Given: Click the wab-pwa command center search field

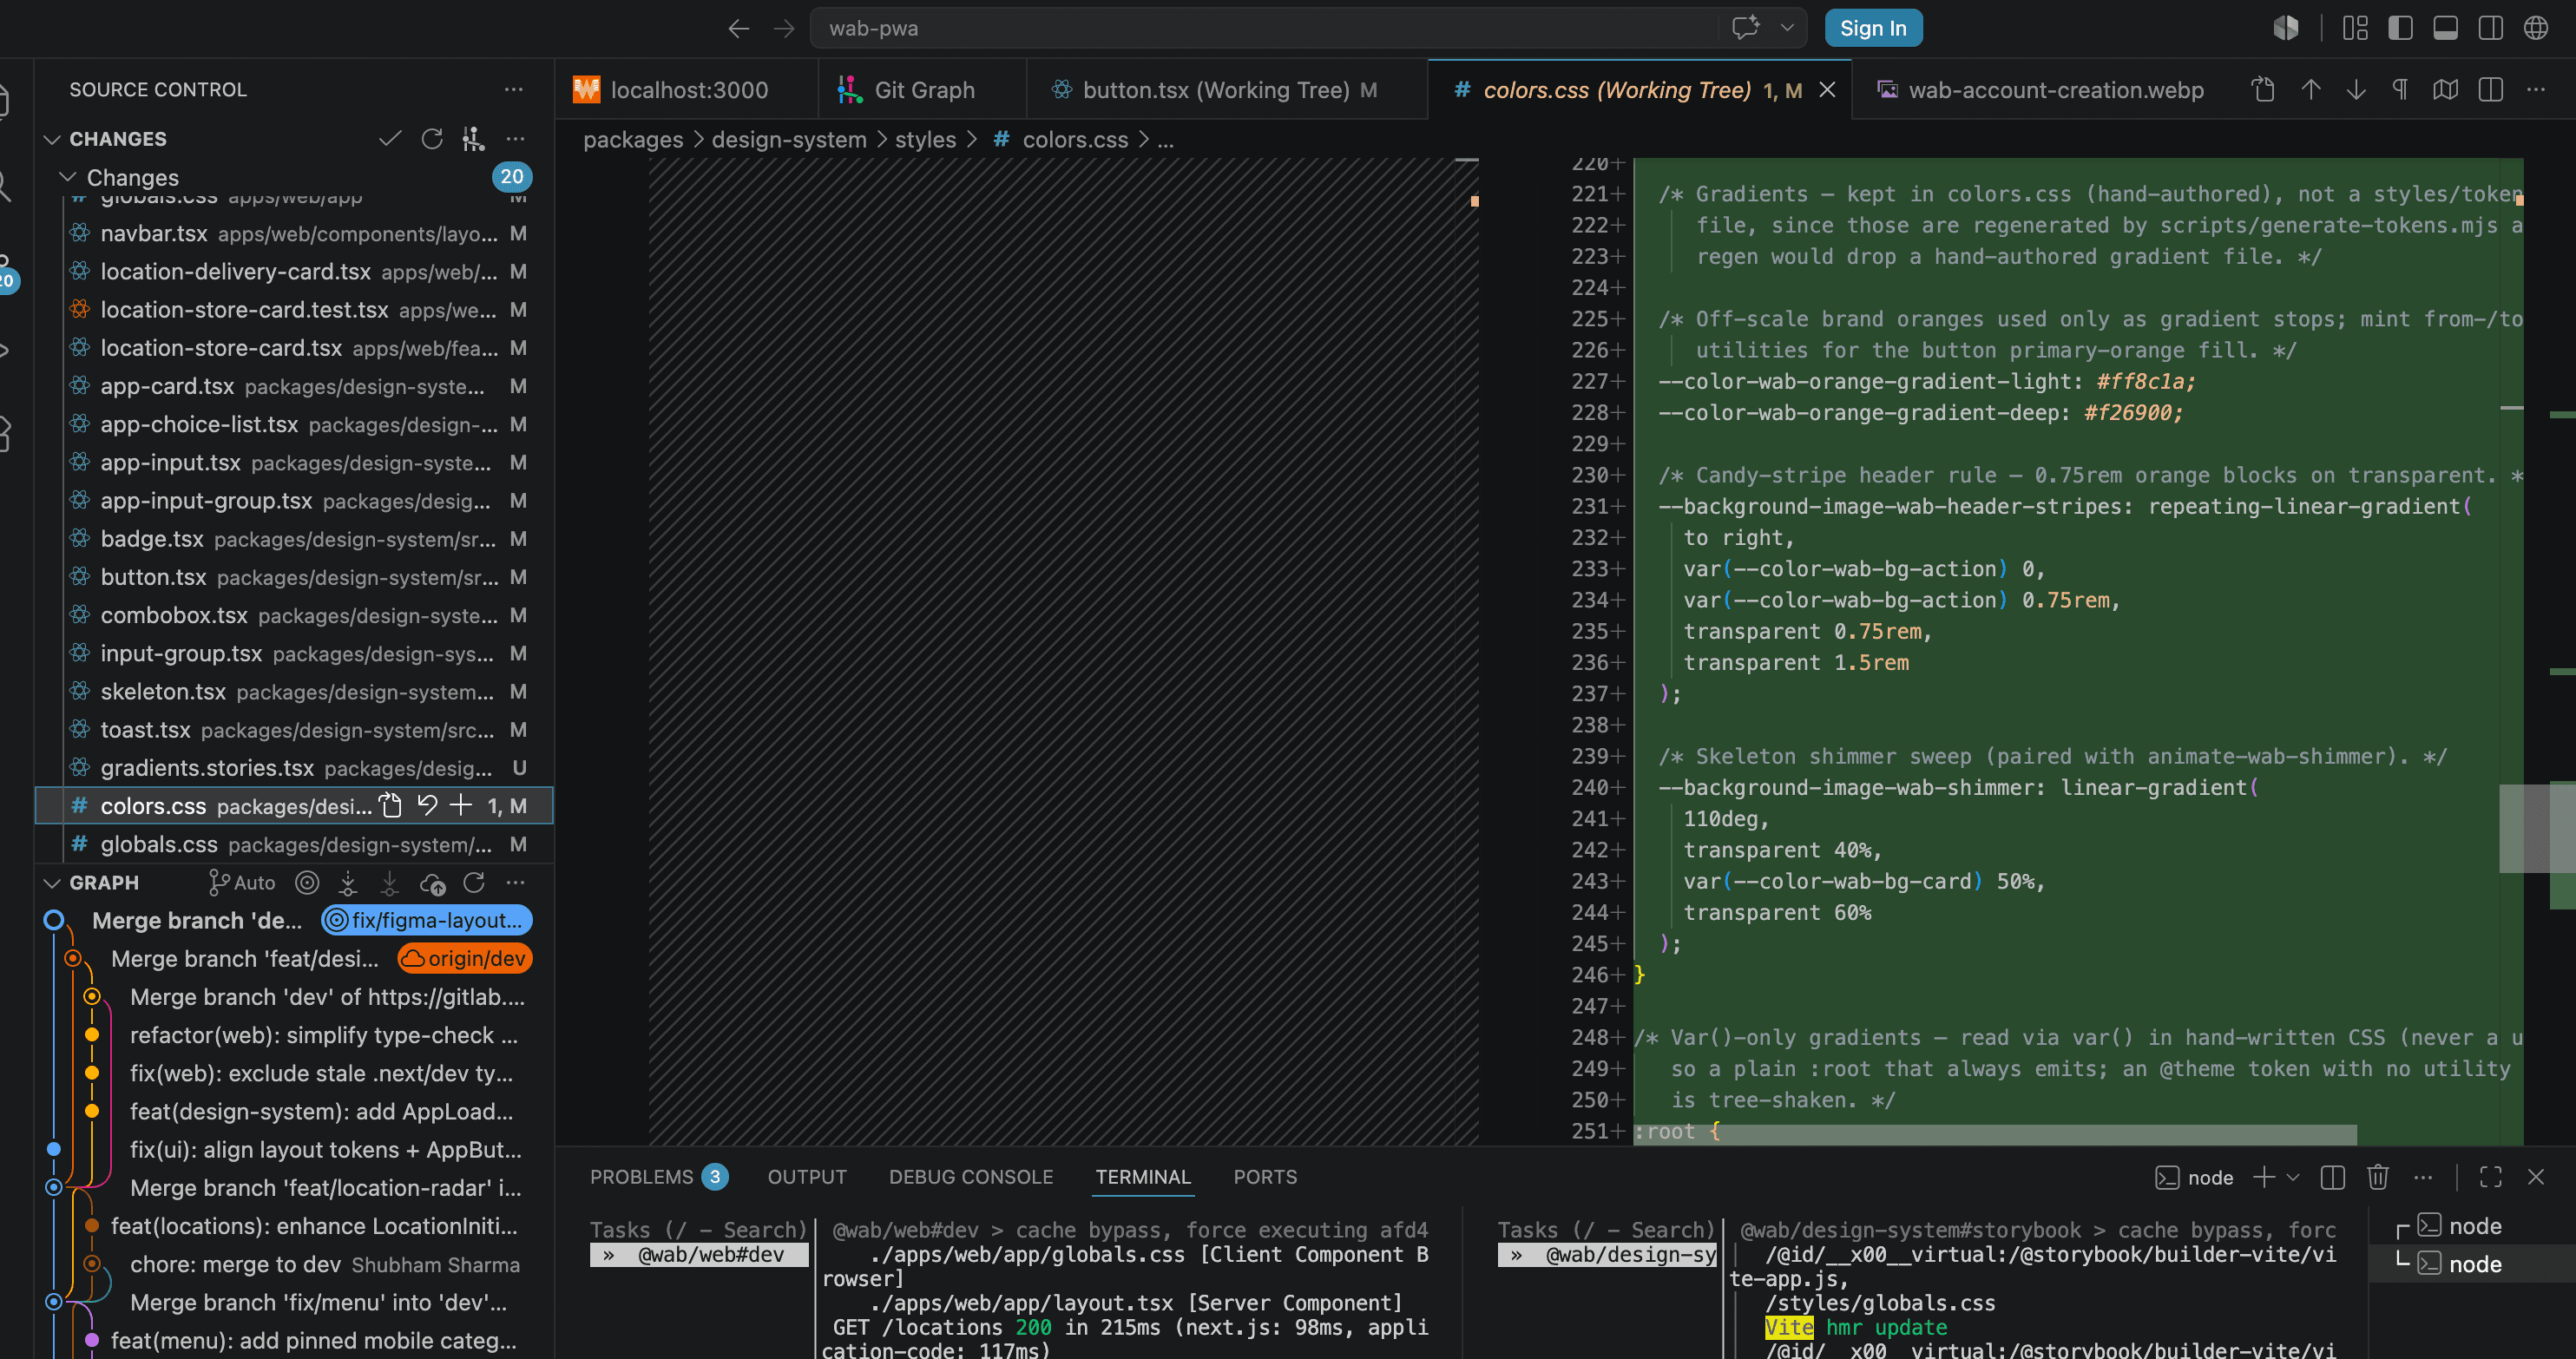Looking at the screenshot, I should [1265, 28].
